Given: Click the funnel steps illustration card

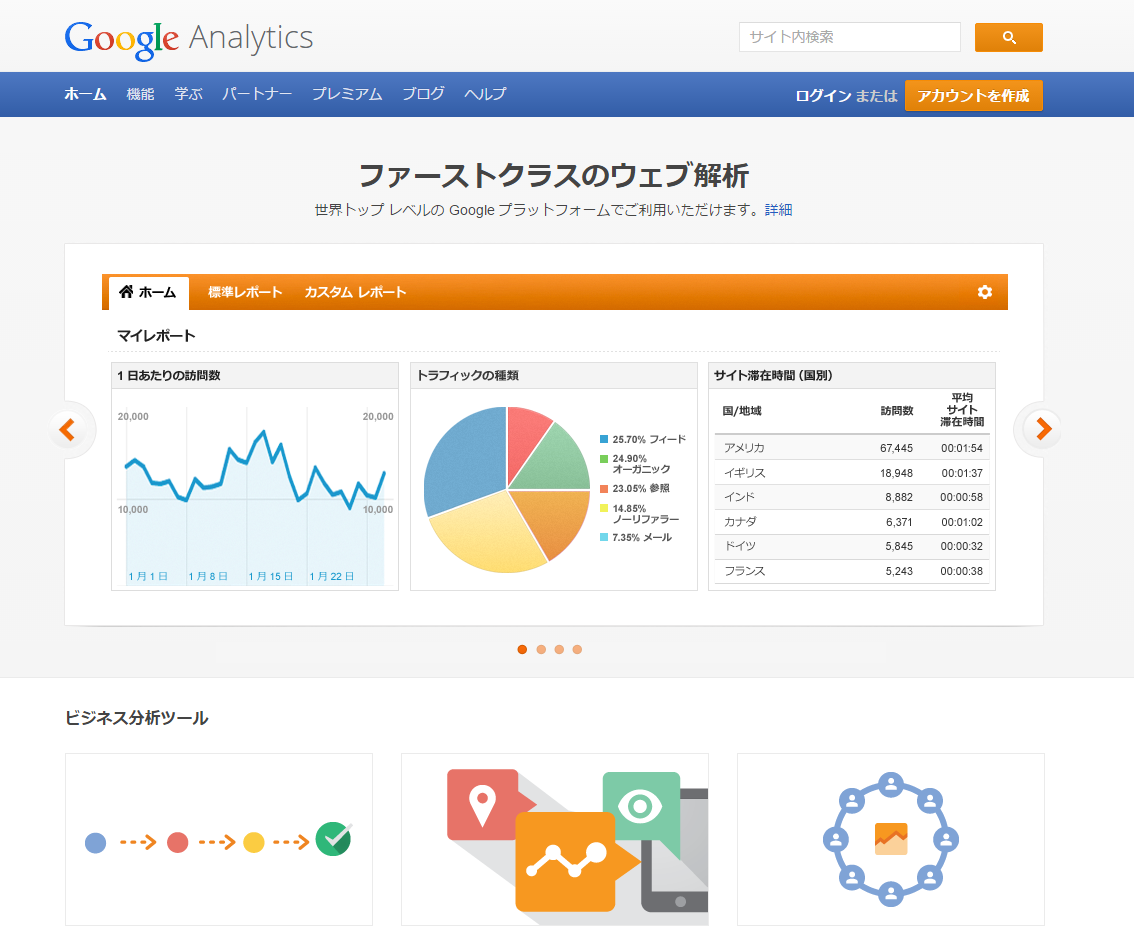Looking at the screenshot, I should (218, 839).
